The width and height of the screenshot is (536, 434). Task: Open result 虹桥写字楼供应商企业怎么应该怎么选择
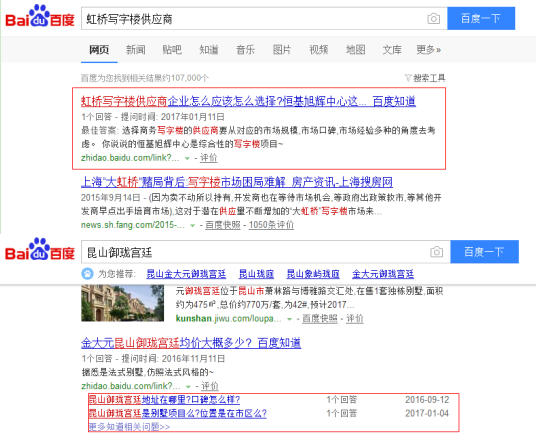click(248, 101)
